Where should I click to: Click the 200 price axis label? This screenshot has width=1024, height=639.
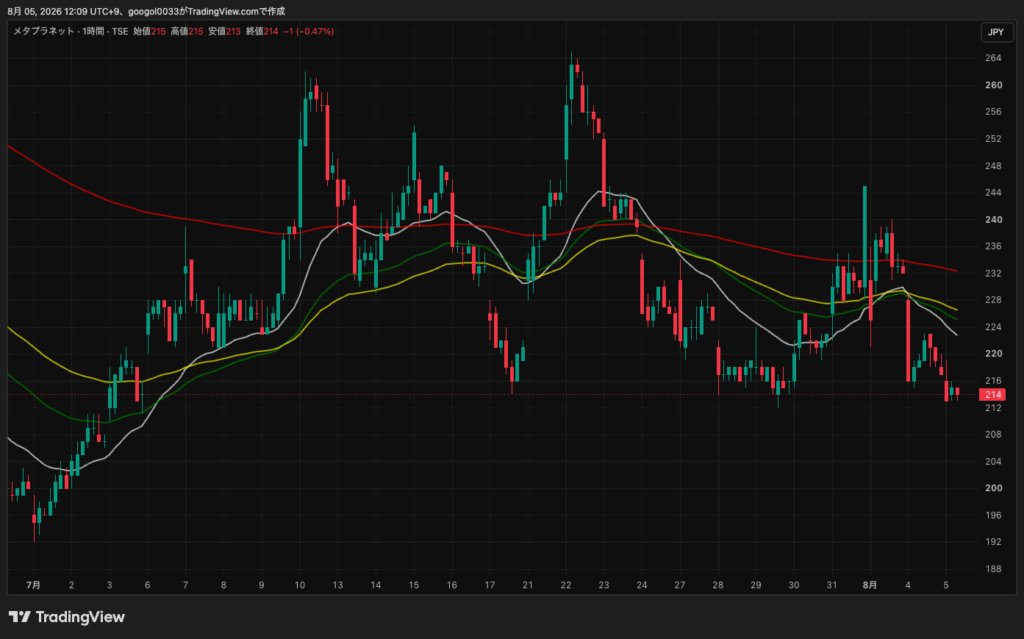993,488
